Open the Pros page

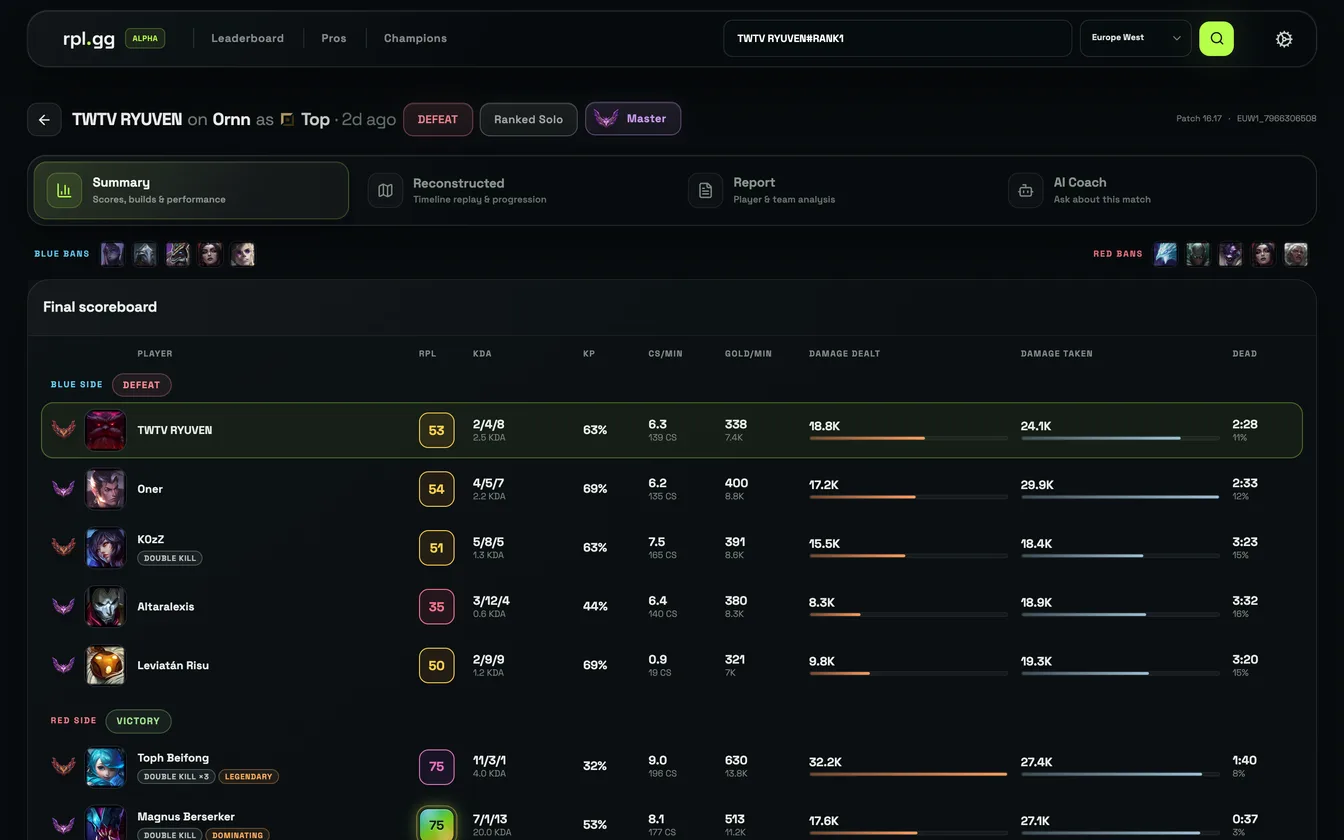click(334, 38)
